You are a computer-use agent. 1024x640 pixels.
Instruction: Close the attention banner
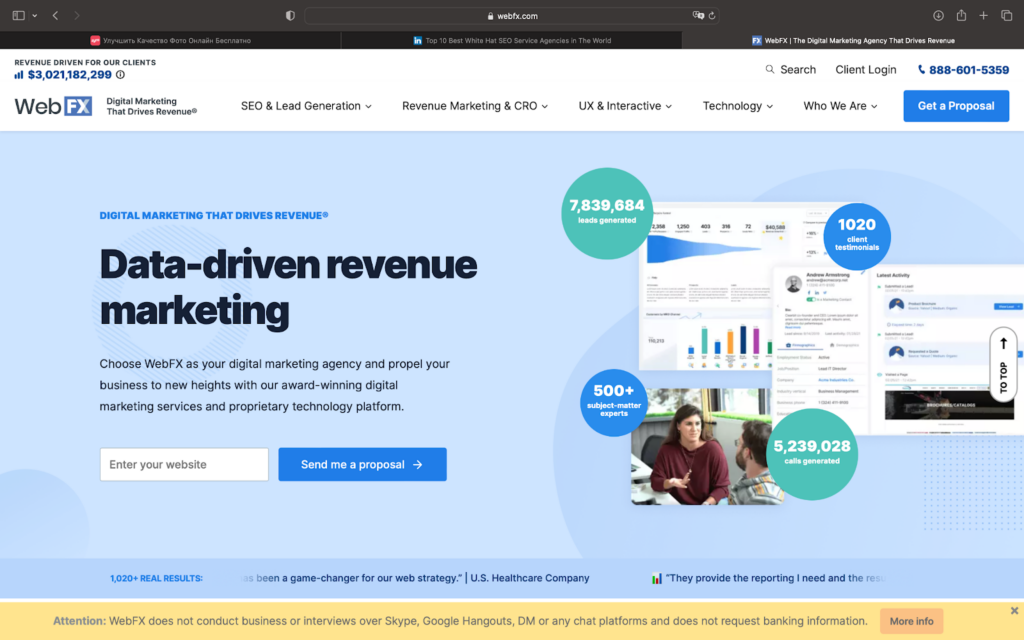coord(1014,611)
